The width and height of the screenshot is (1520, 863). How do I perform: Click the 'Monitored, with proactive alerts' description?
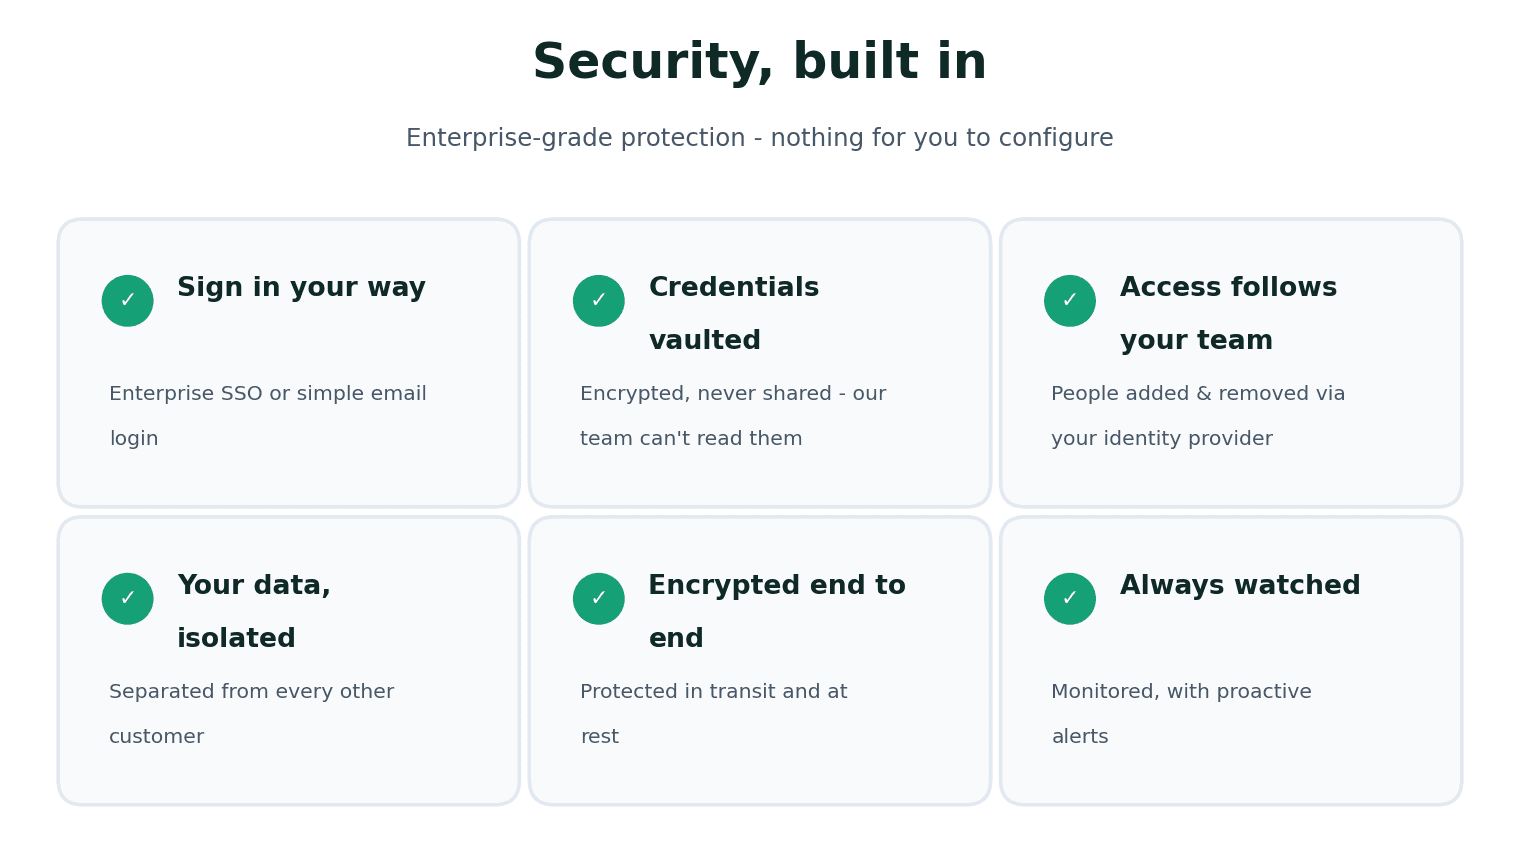1181,714
